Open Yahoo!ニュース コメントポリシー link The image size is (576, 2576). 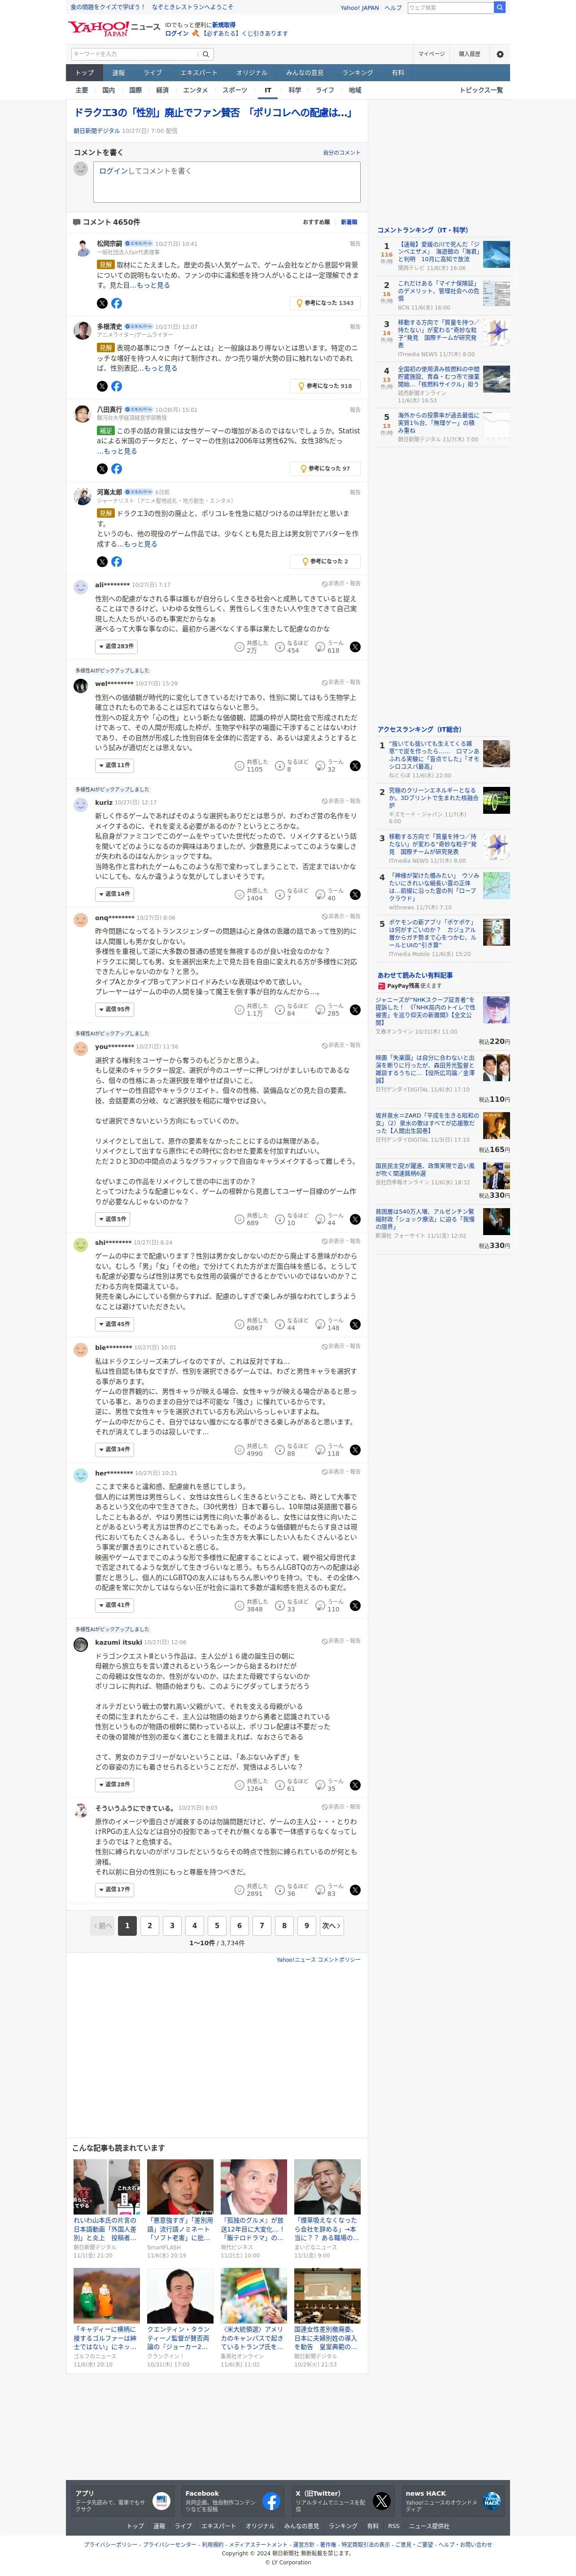click(x=318, y=1959)
